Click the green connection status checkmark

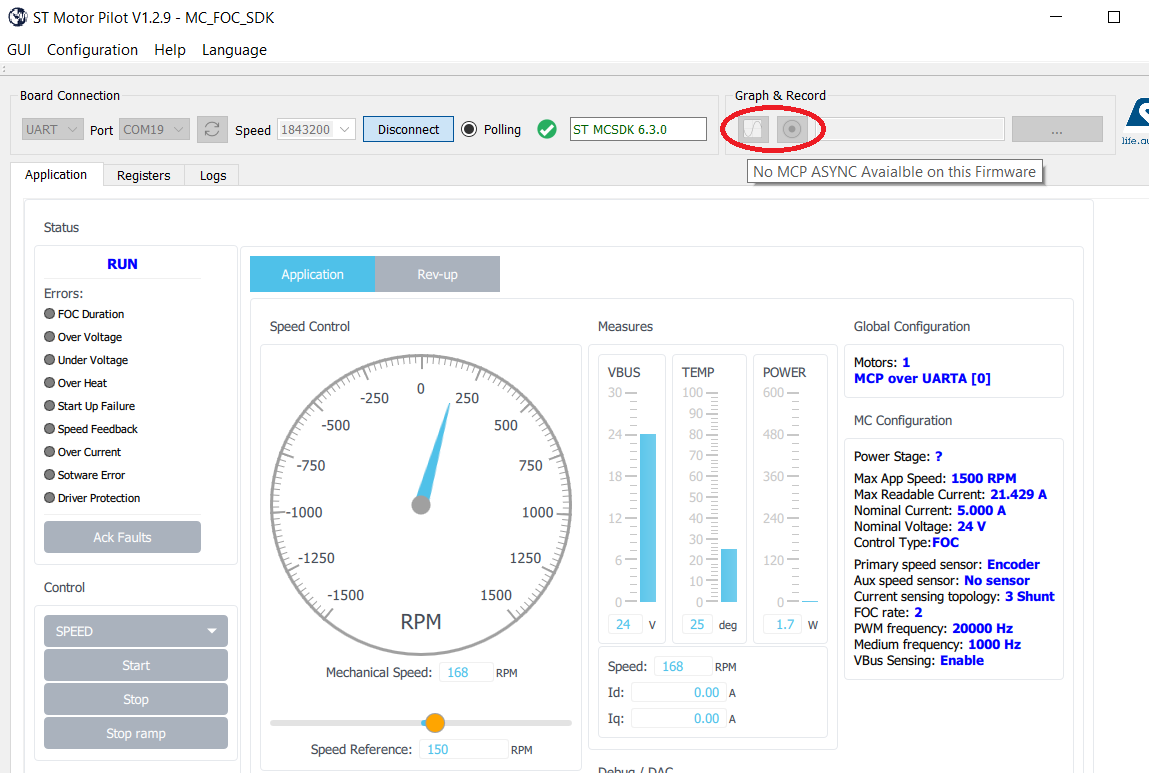[x=546, y=129]
